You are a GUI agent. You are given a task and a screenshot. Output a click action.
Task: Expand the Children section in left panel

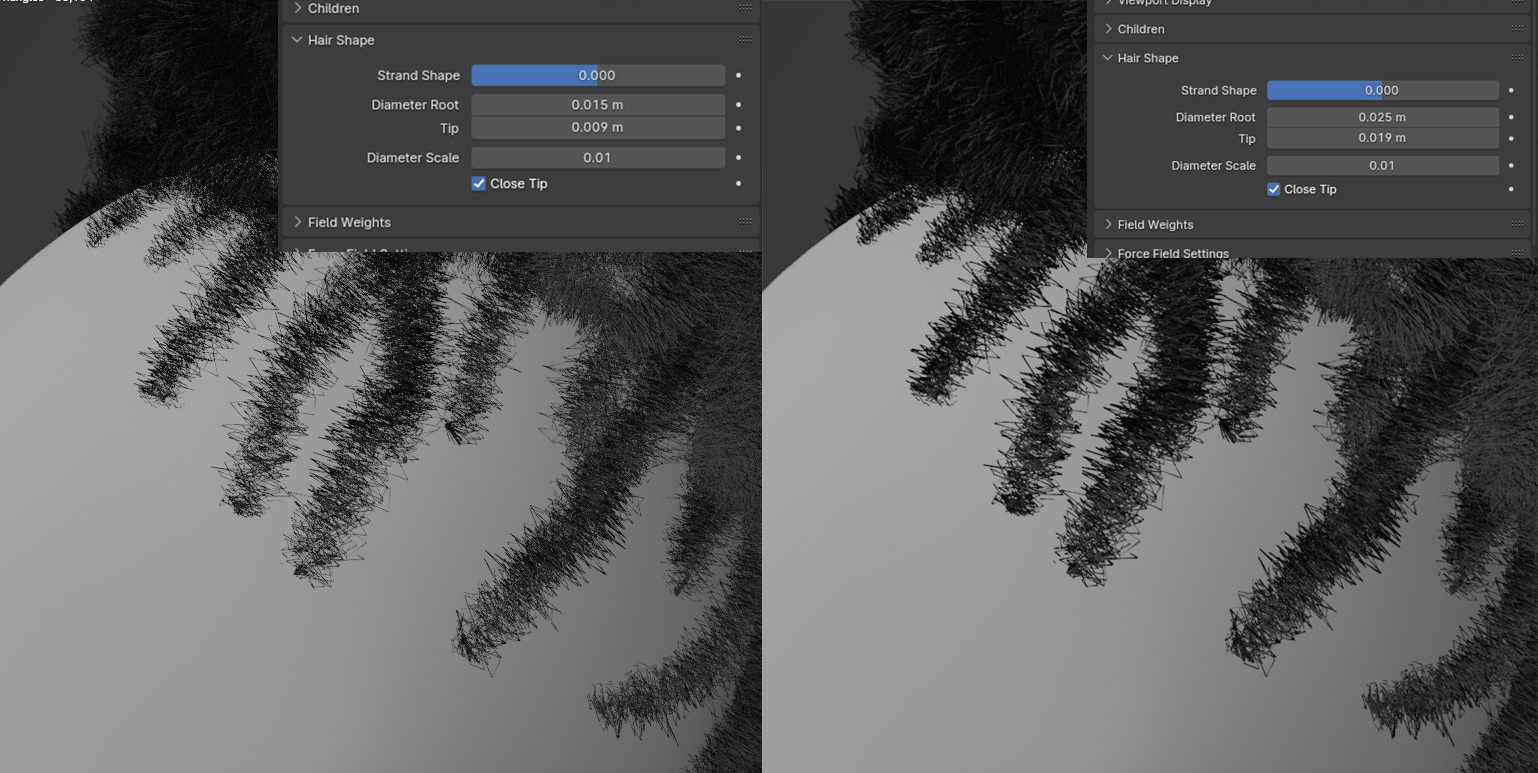tap(298, 8)
